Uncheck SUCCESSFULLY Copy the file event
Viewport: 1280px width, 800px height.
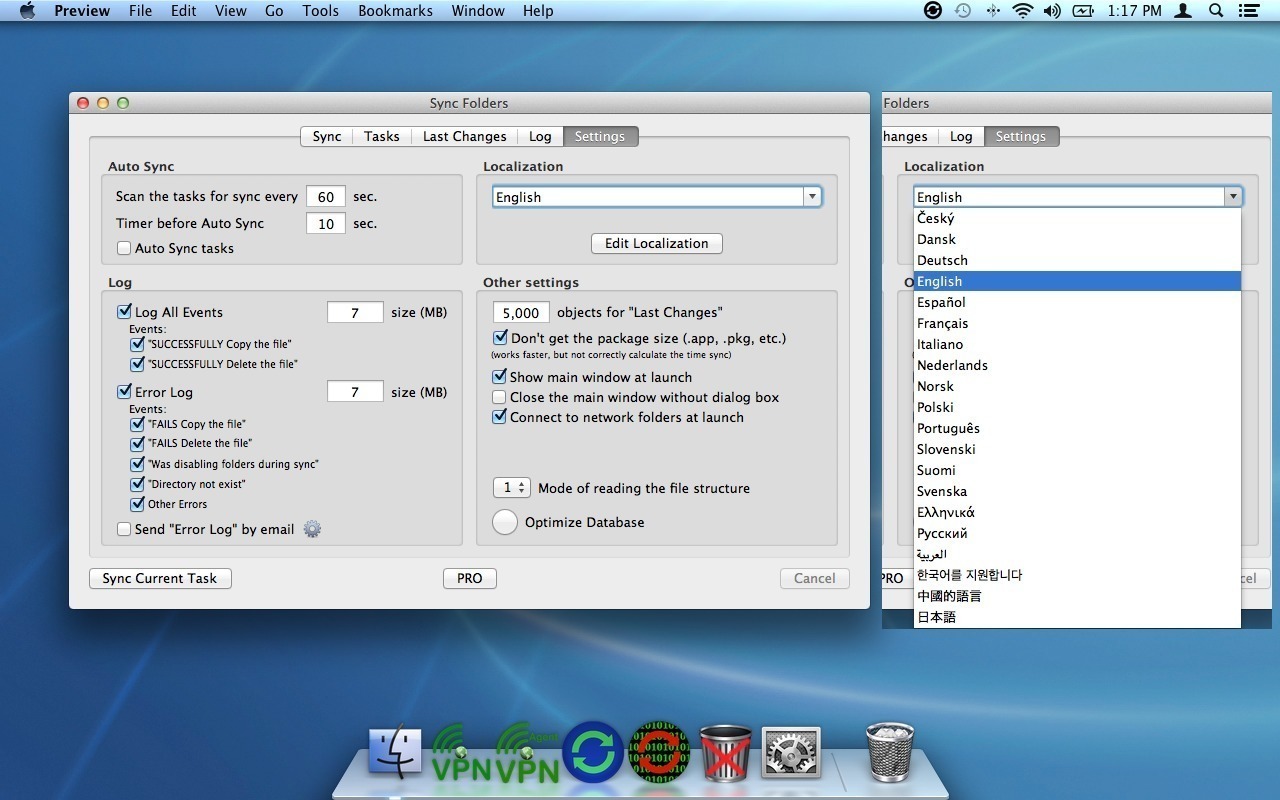(137, 343)
